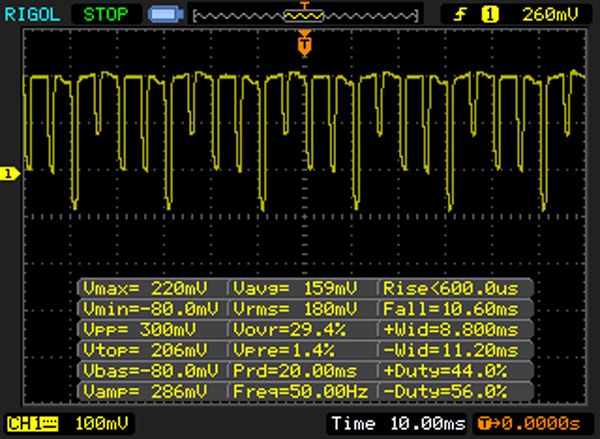Select the +Duty=44.0% measurement

[445, 371]
